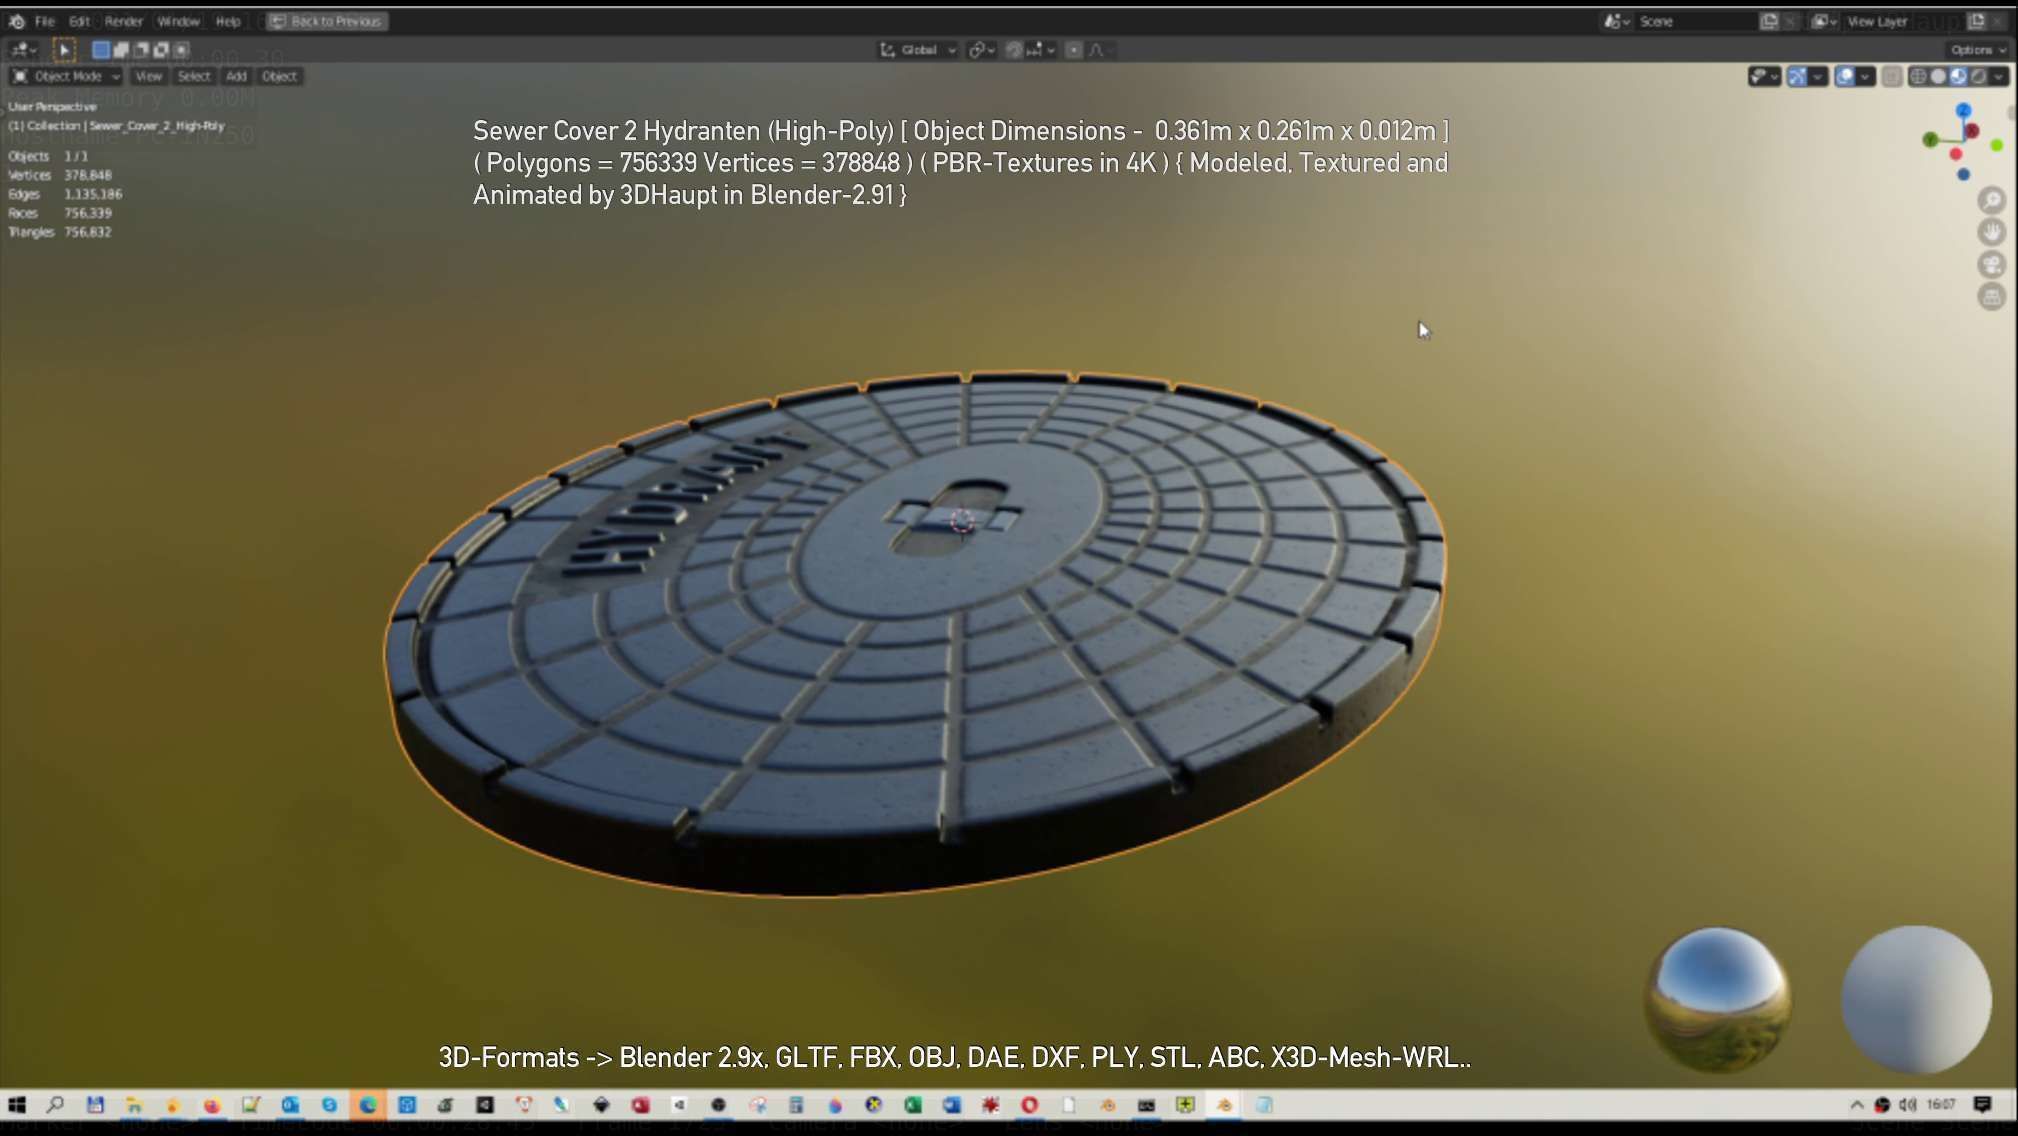The image size is (2018, 1136).
Task: Click the Back to Previous button
Action: point(327,21)
